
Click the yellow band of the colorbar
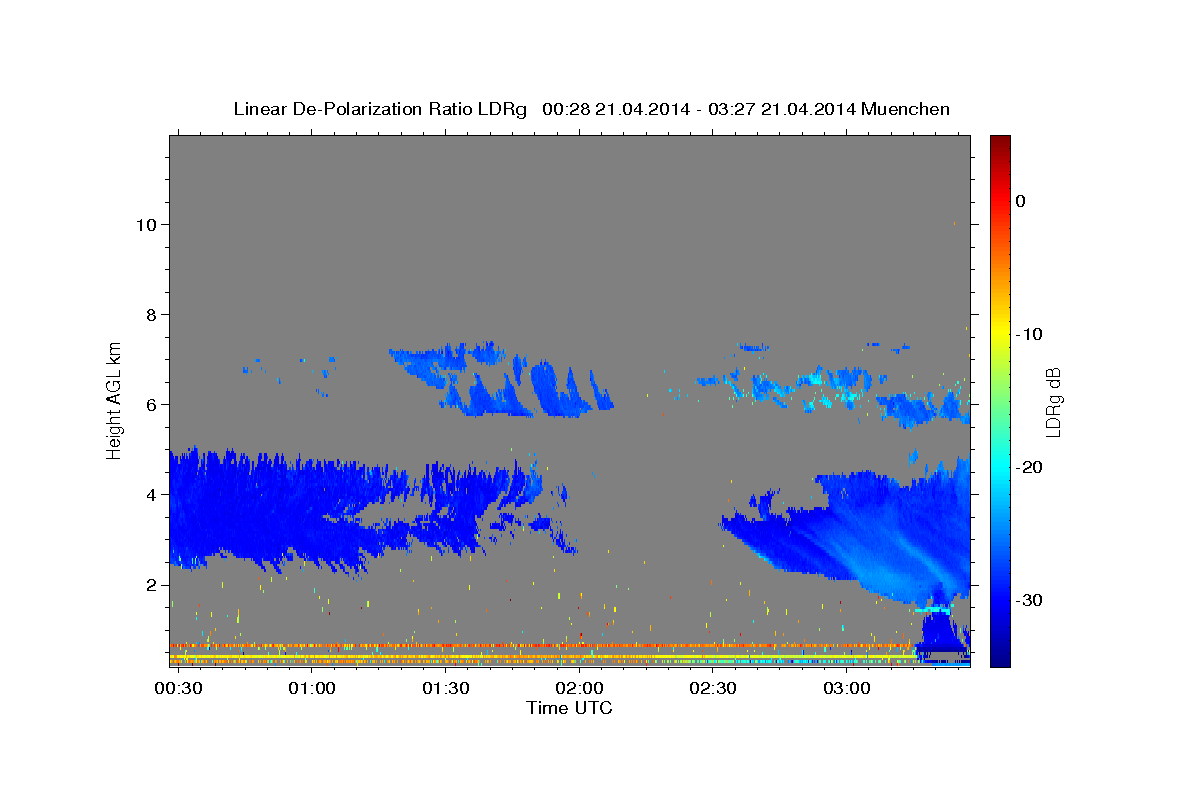coord(1000,335)
